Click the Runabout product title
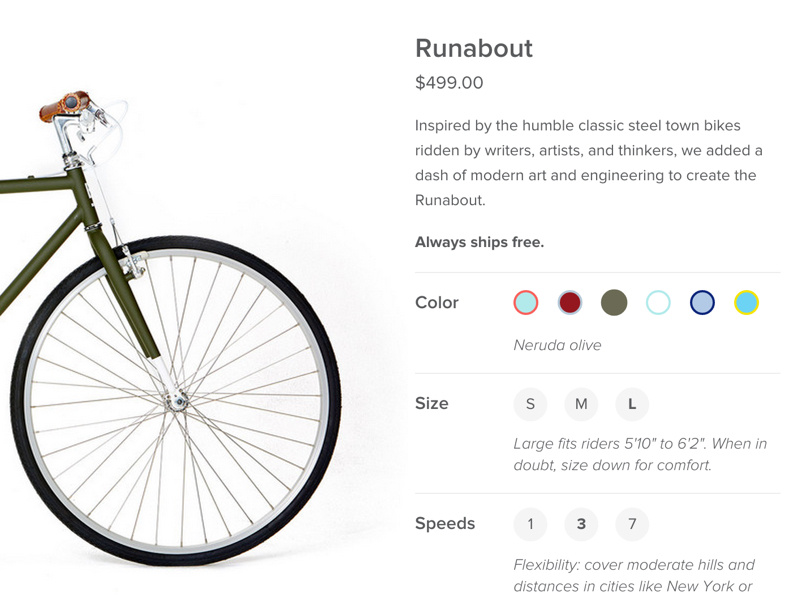 474,48
